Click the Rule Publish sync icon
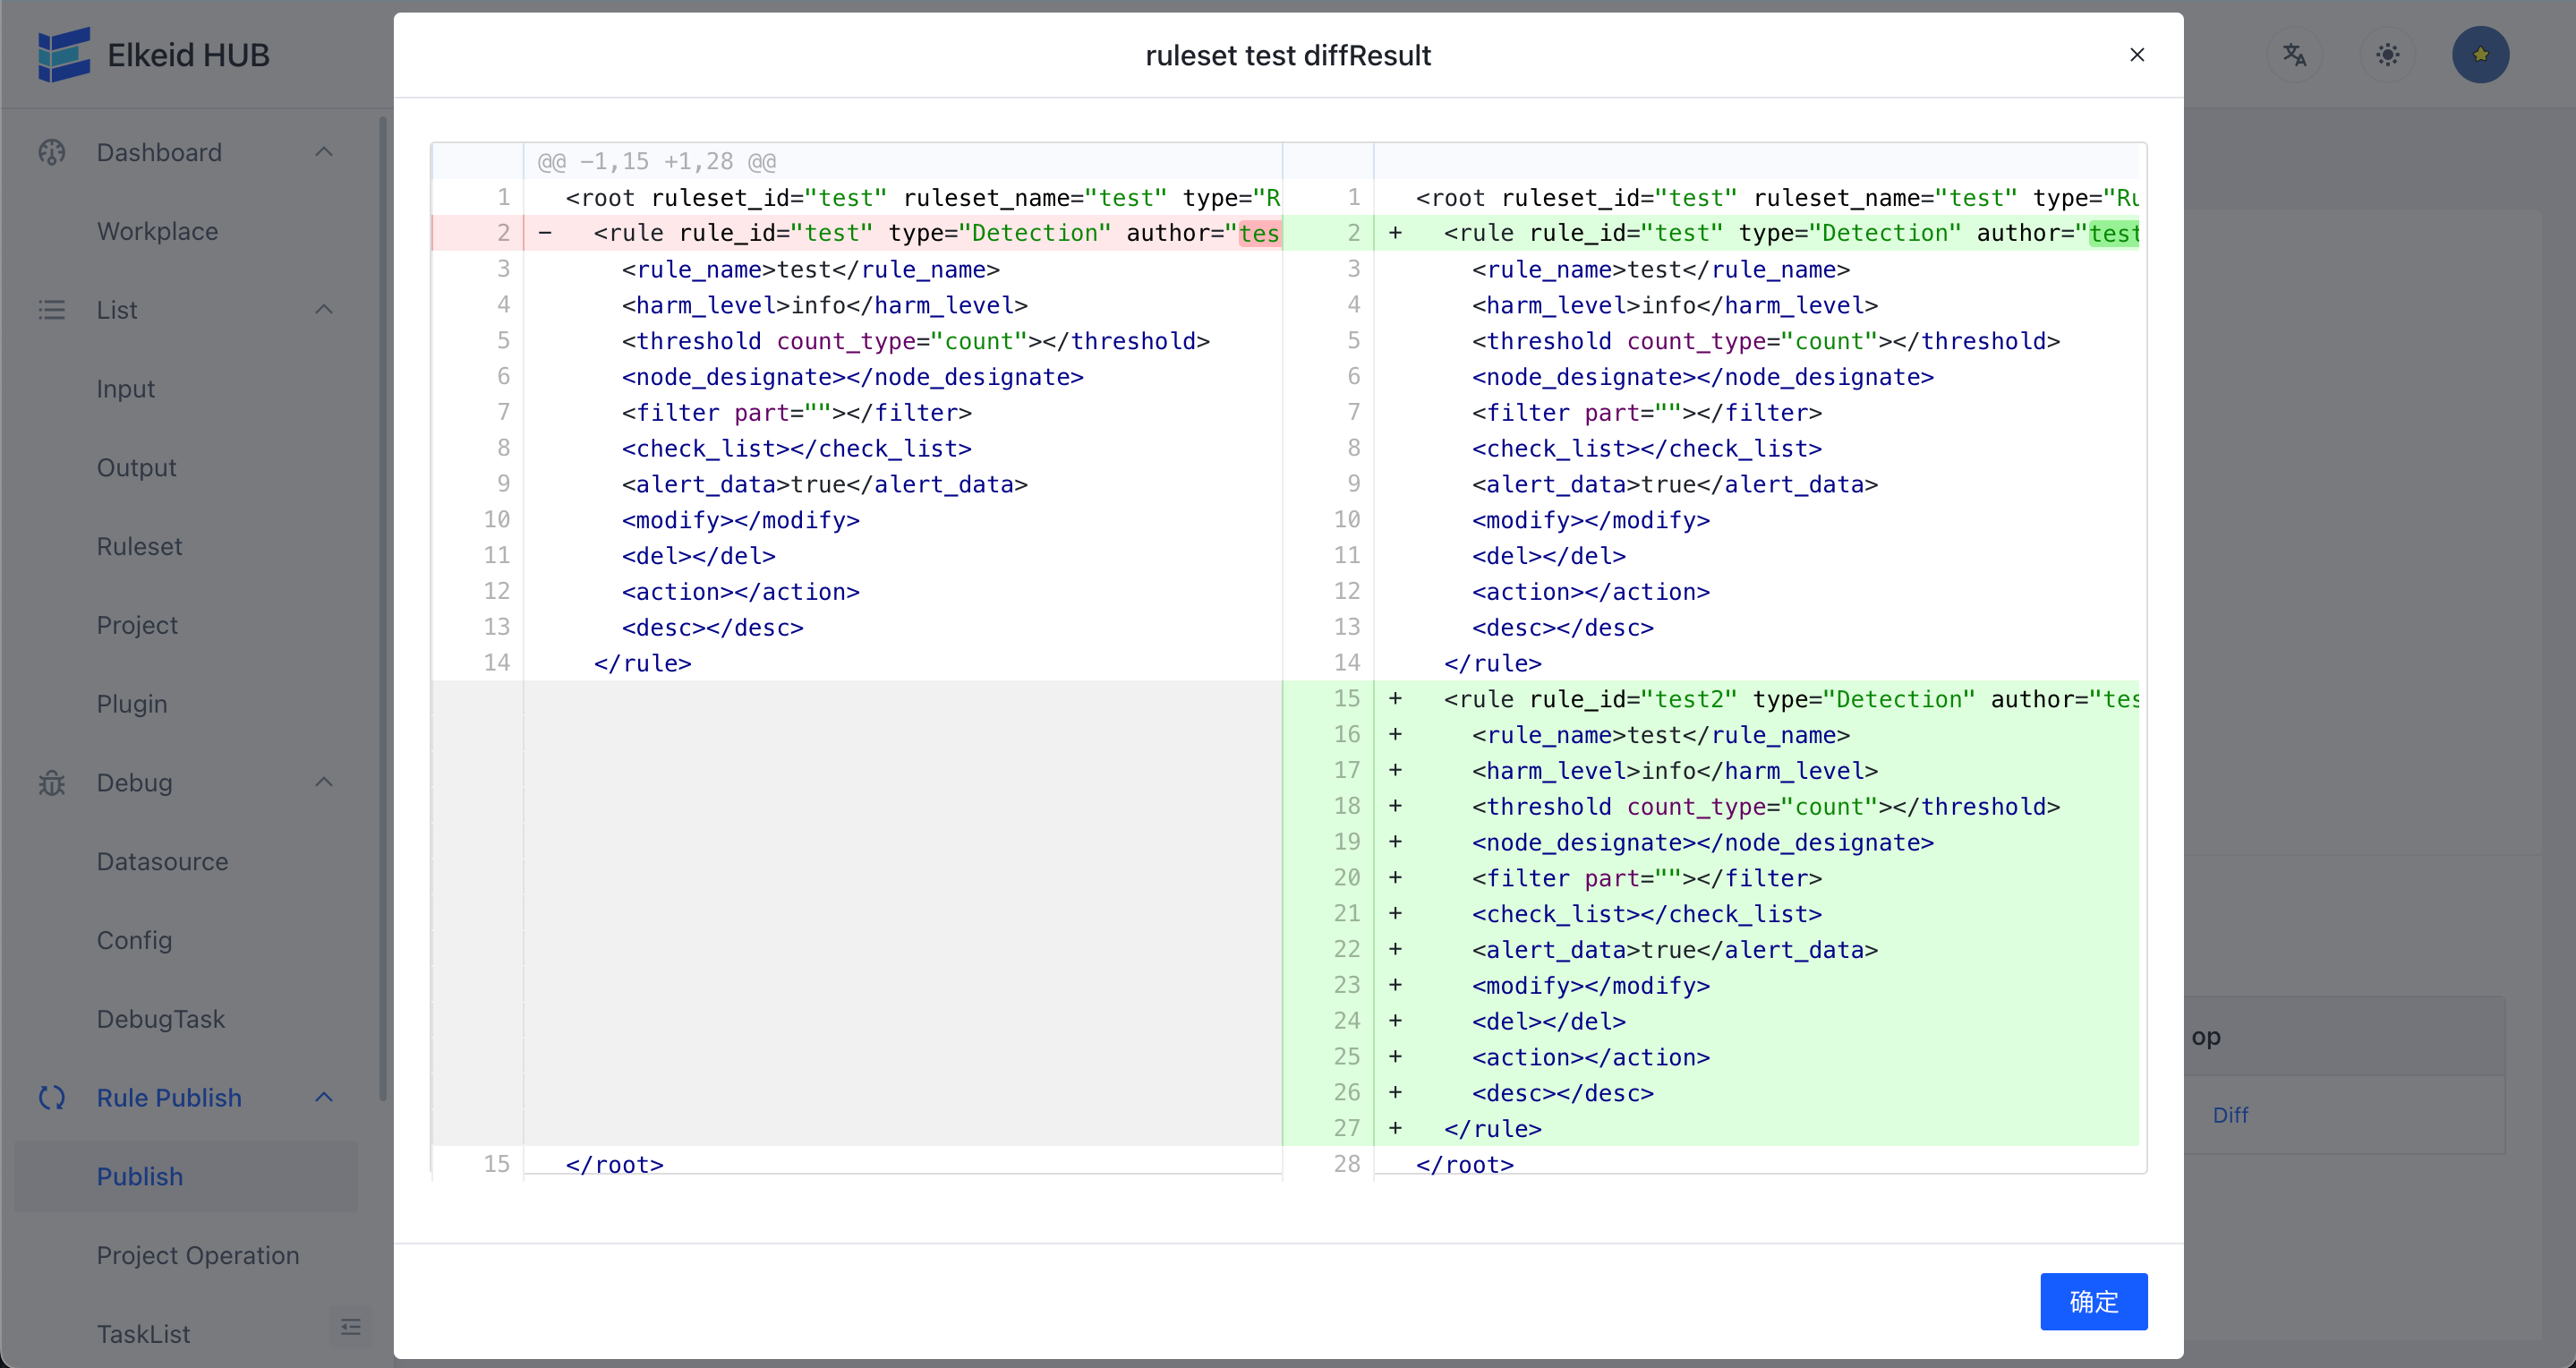 point(52,1098)
